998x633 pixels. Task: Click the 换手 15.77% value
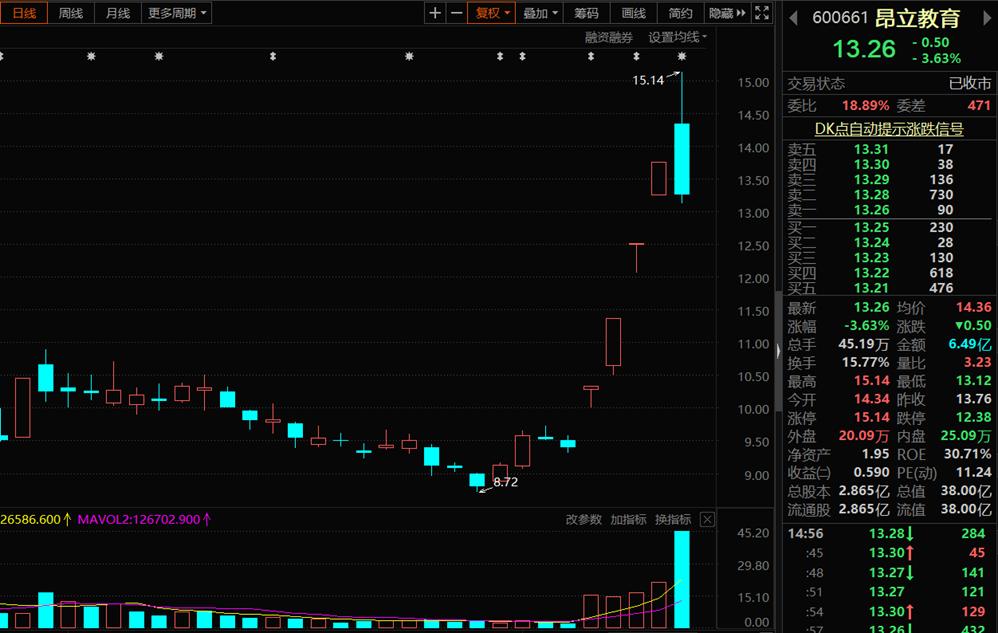click(x=866, y=363)
